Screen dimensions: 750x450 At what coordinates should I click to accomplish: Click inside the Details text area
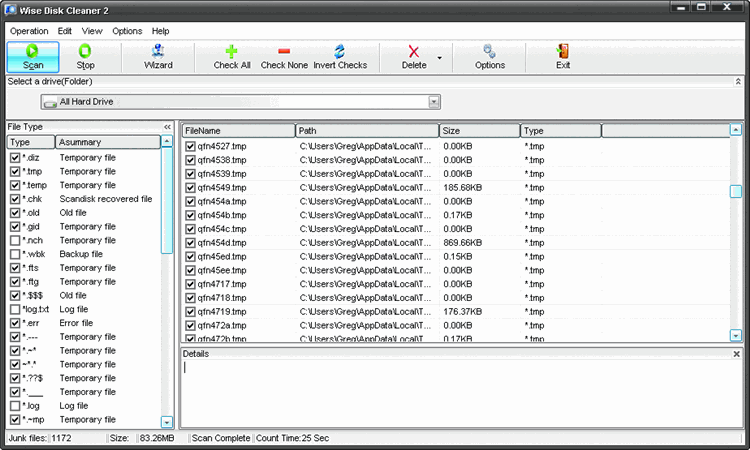pos(461,393)
